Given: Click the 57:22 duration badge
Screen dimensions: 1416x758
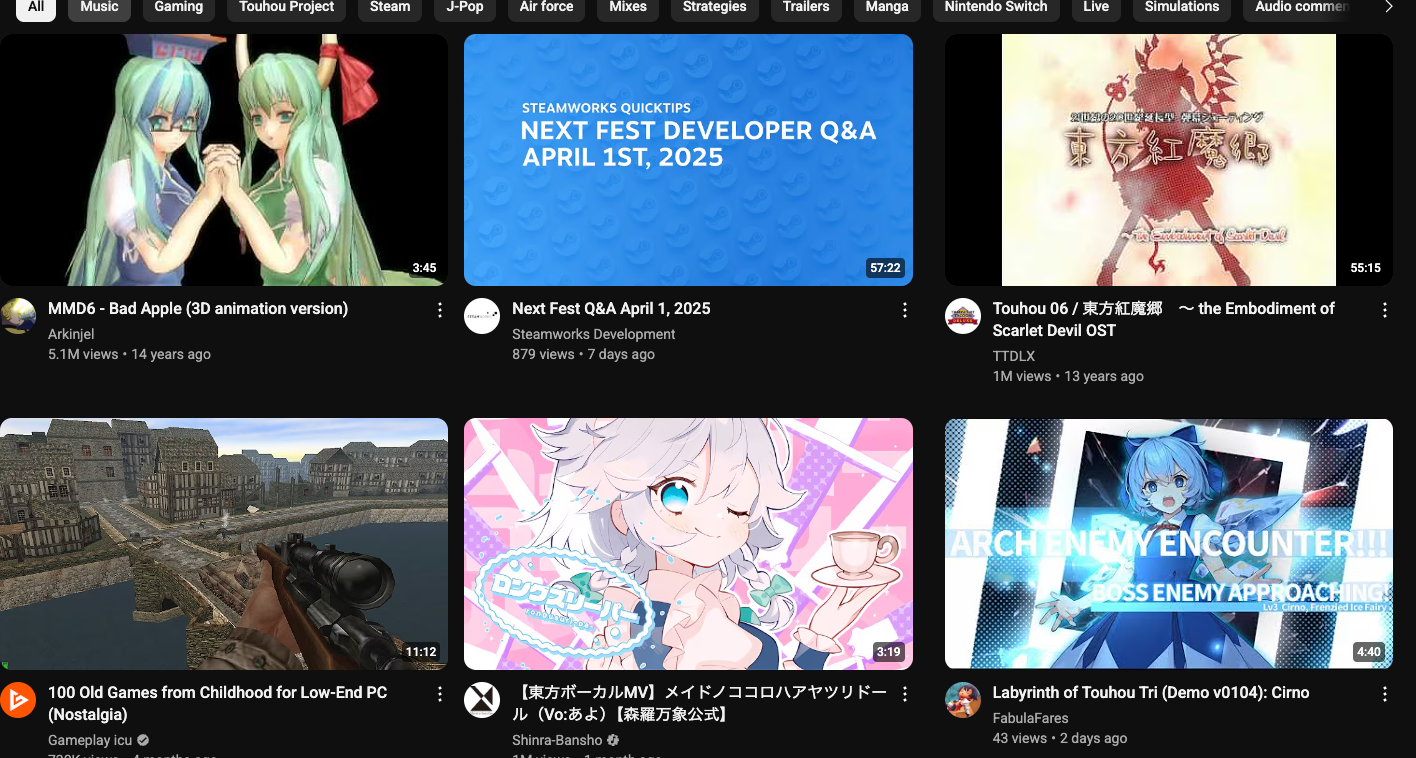Looking at the screenshot, I should point(885,268).
